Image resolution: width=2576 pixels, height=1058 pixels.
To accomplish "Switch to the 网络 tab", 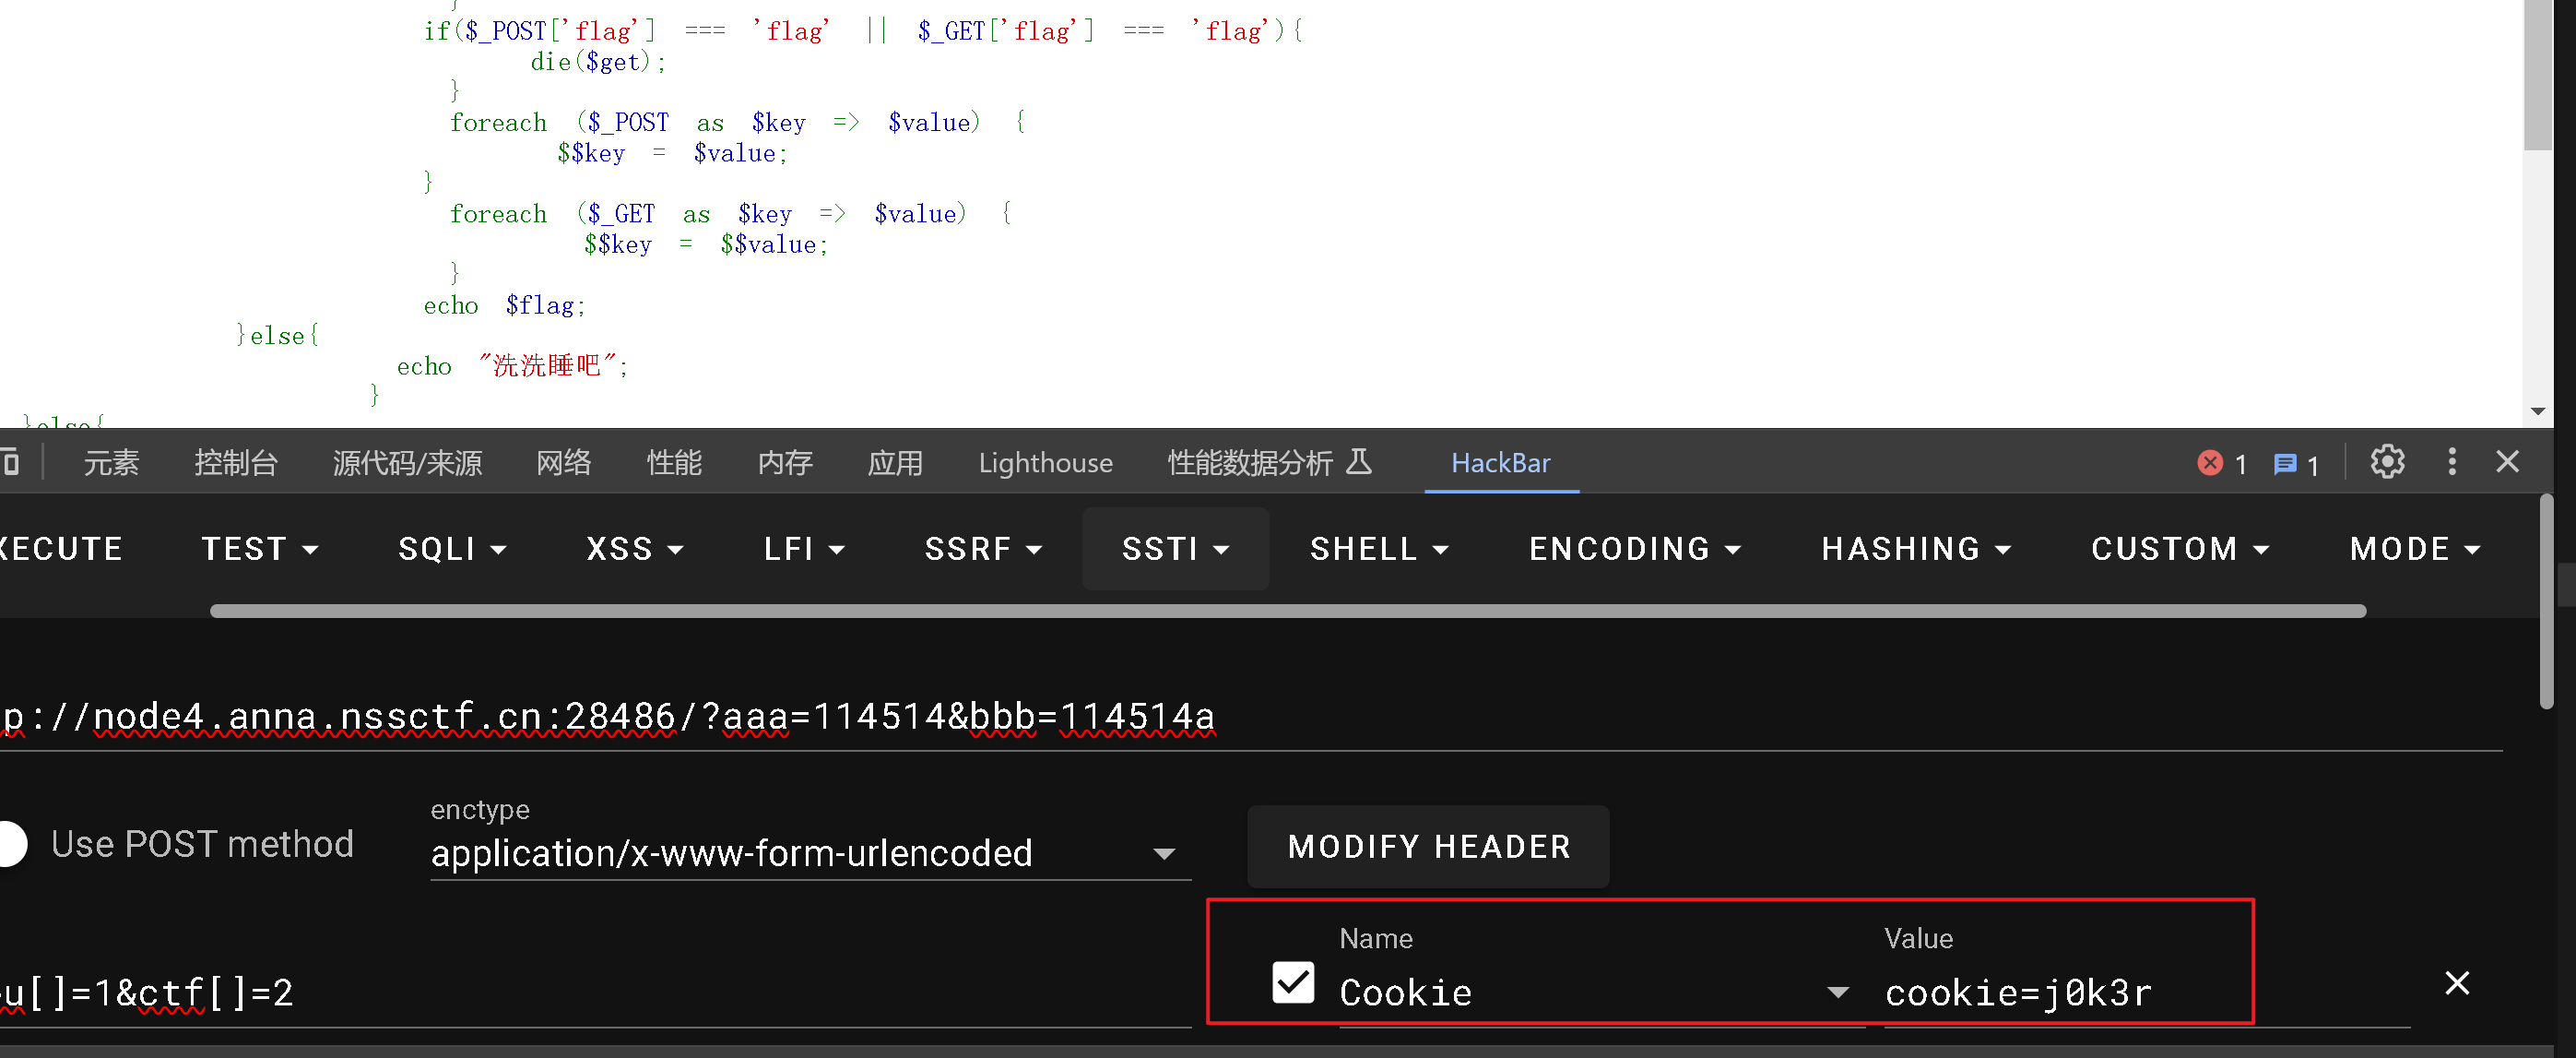I will [x=563, y=463].
